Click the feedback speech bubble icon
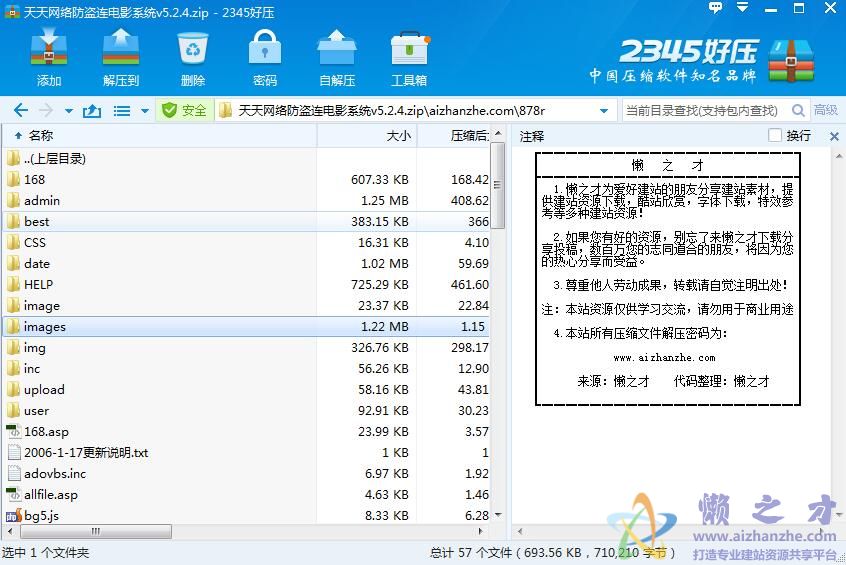 pyautogui.click(x=715, y=8)
